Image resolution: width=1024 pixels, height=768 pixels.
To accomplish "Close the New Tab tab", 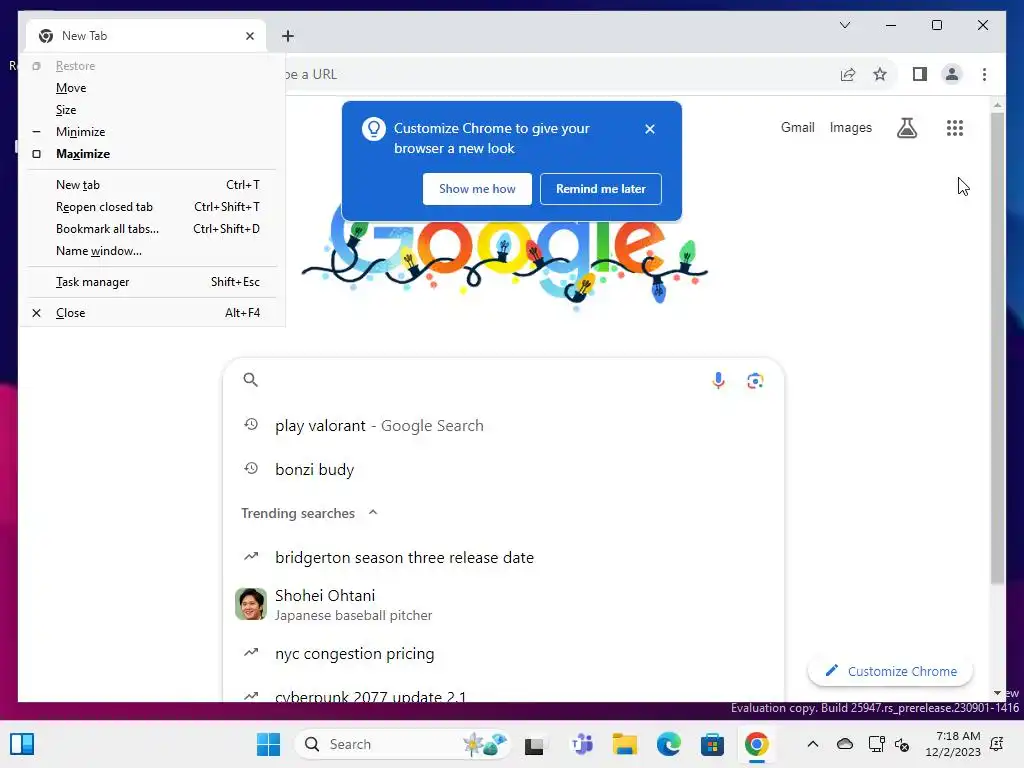I will click(249, 36).
